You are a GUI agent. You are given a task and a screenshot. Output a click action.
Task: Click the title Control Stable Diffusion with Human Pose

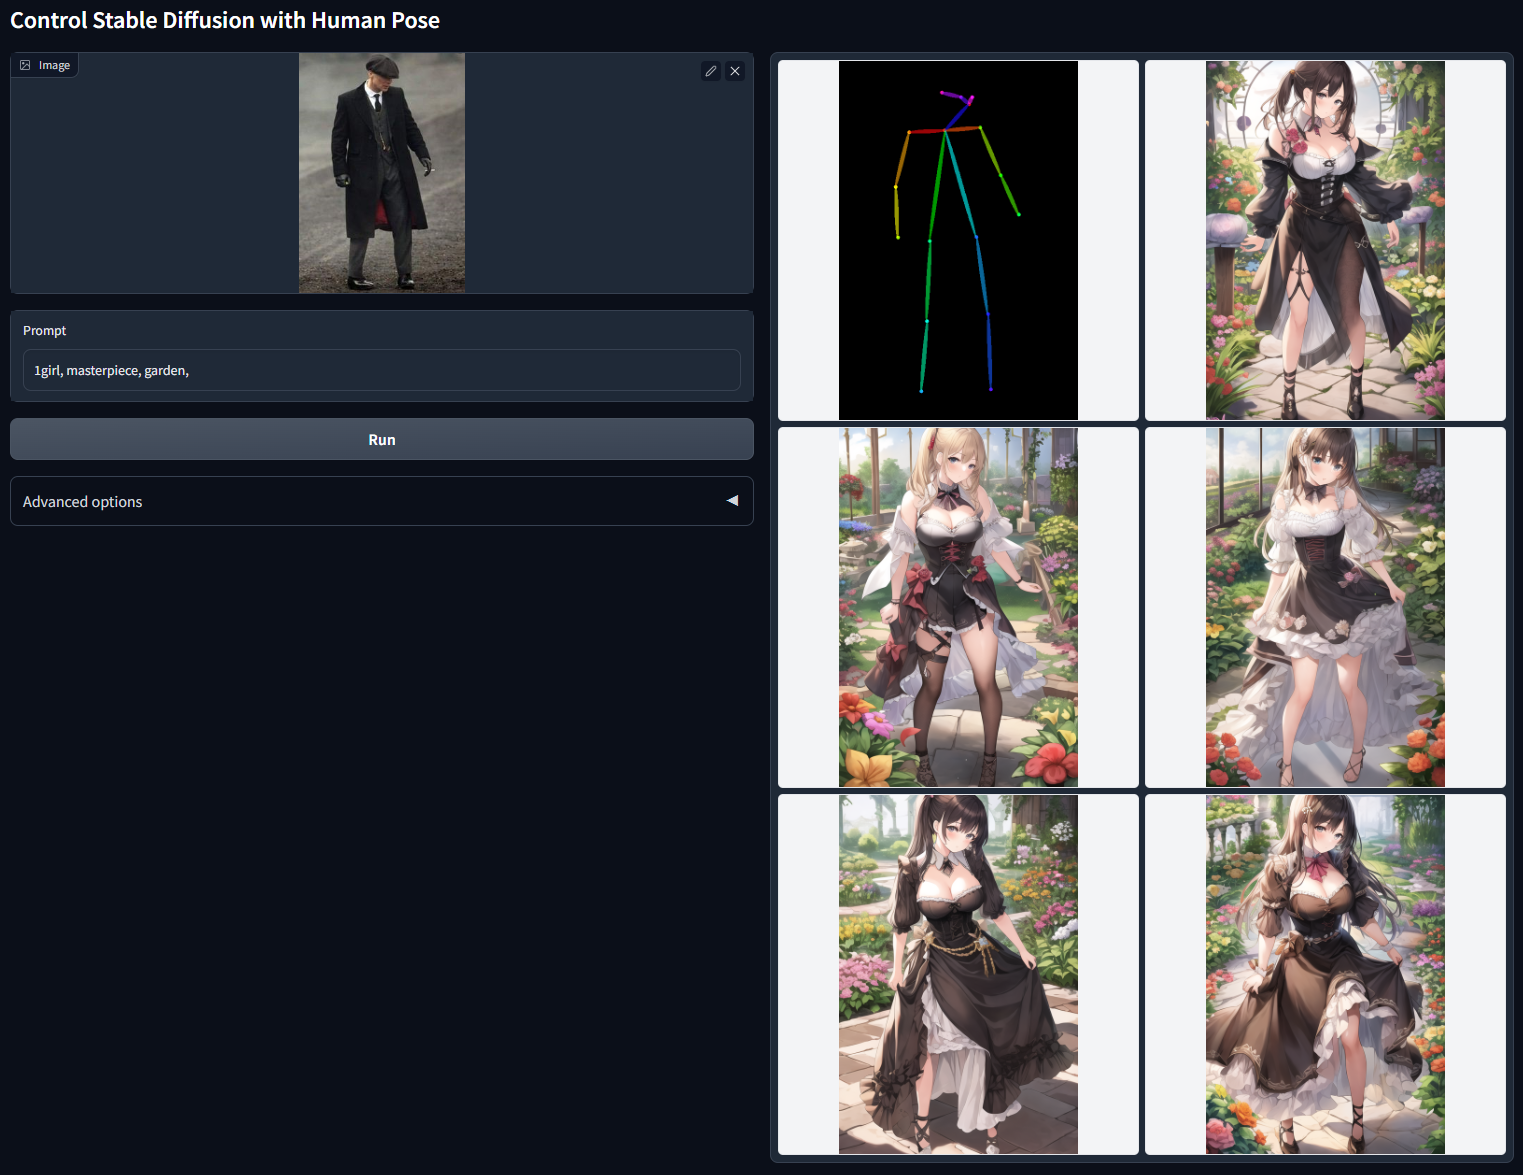pos(224,19)
